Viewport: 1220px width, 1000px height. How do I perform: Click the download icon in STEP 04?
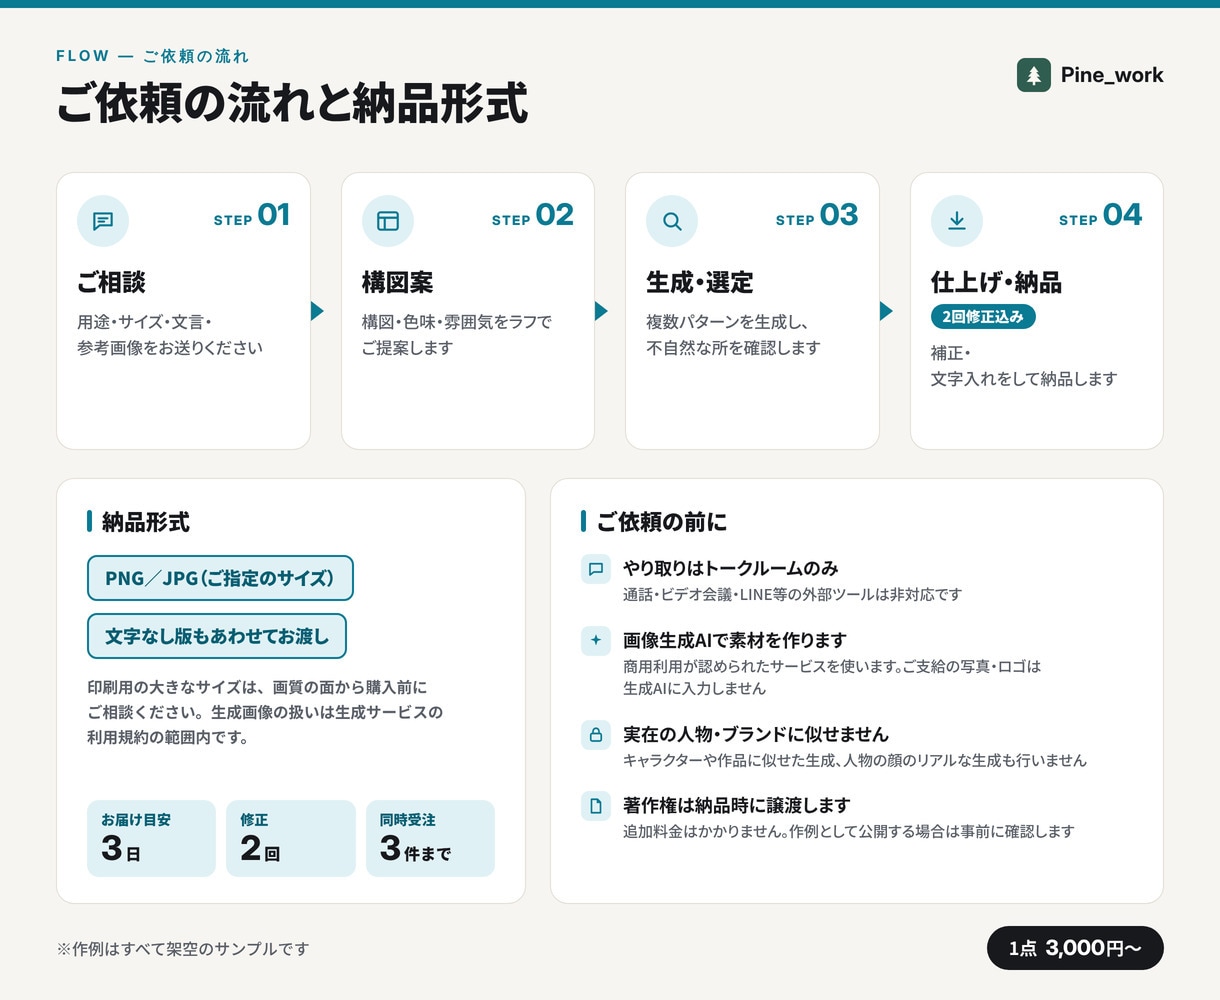pyautogui.click(x=957, y=221)
